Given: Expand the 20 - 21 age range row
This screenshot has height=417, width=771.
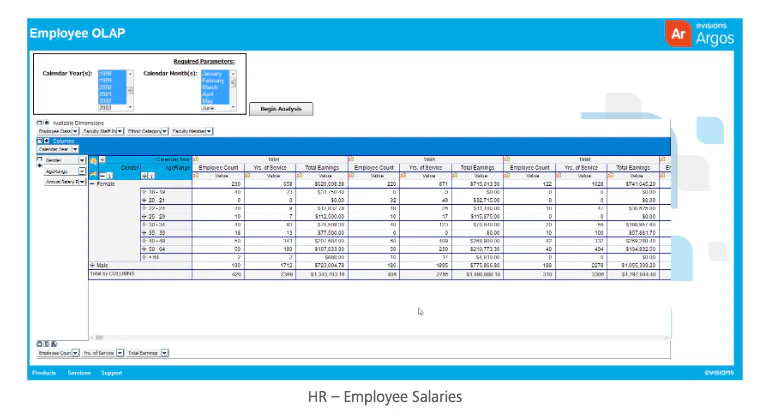Looking at the screenshot, I should 144,200.
